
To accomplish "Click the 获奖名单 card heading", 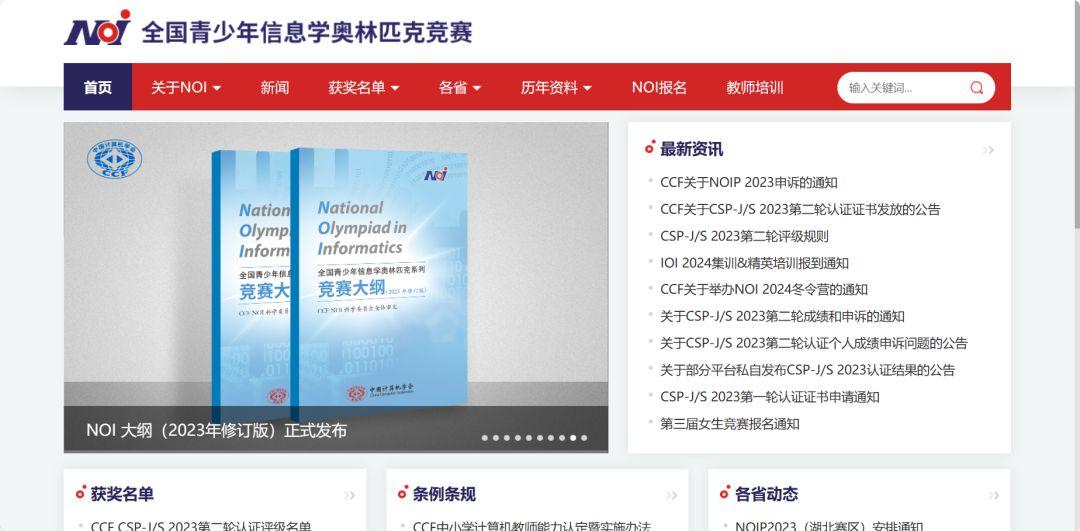I will (122, 494).
